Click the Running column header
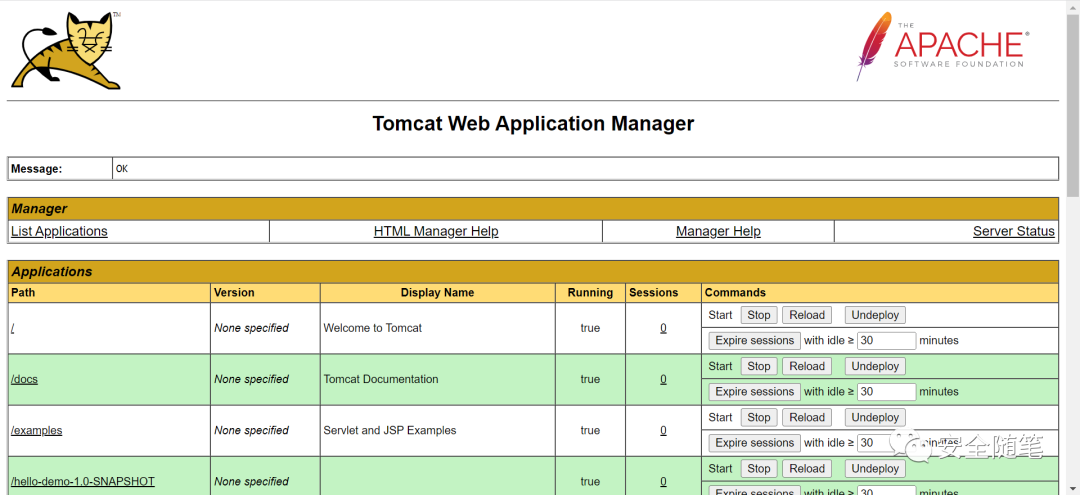The image size is (1080, 495). tap(590, 293)
